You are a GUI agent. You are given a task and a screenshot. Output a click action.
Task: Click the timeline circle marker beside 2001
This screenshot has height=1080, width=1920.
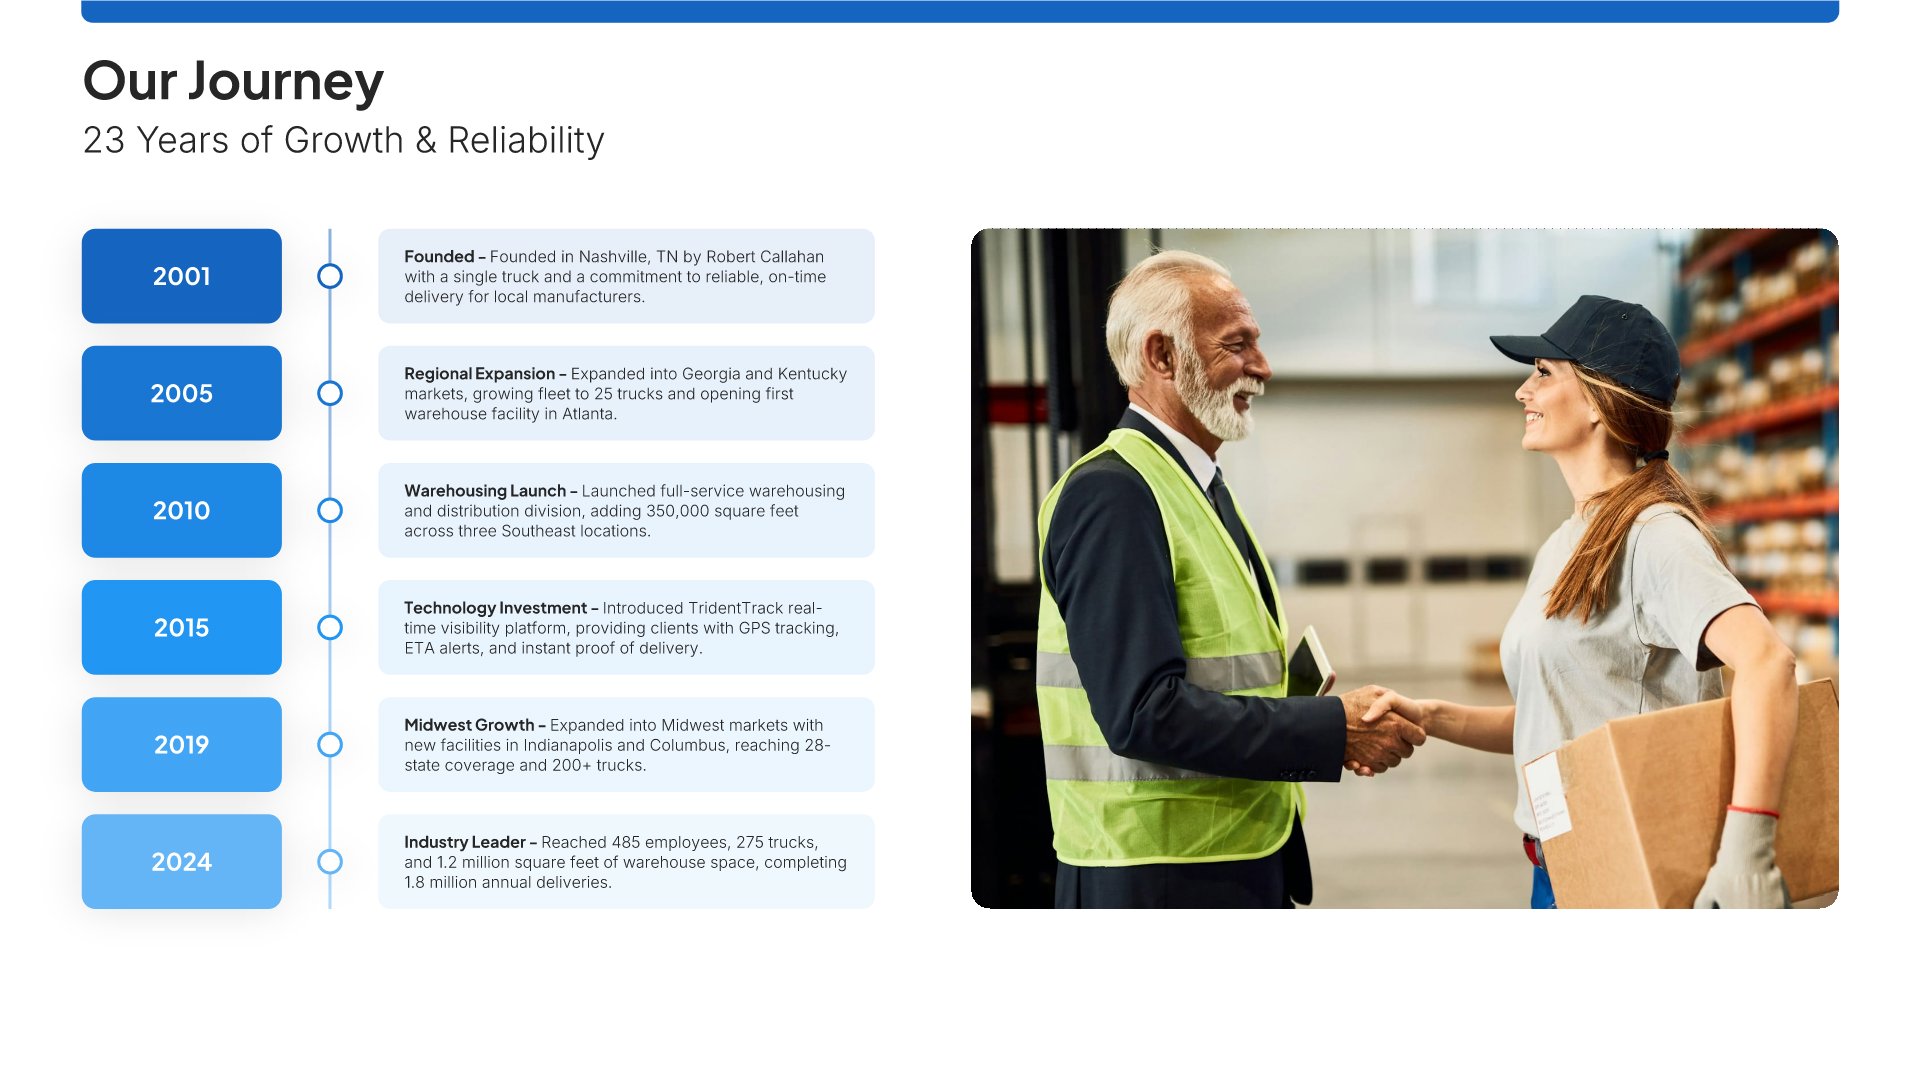point(330,276)
